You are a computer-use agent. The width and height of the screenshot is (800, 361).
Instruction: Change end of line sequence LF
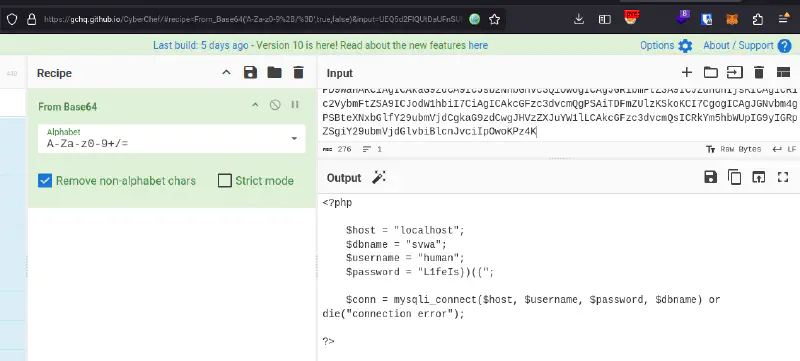click(x=784, y=149)
